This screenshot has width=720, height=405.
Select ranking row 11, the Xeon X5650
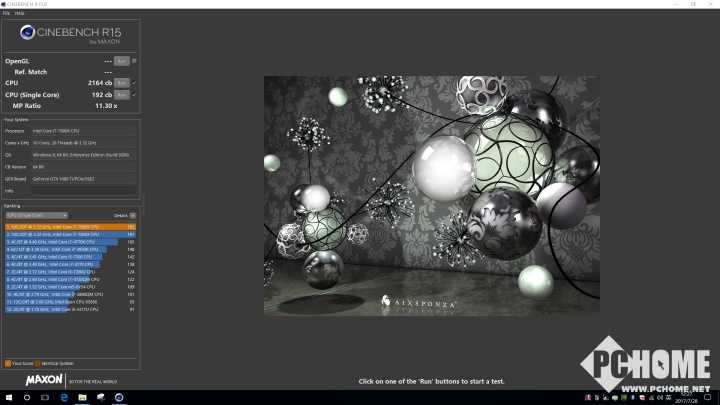coord(71,302)
